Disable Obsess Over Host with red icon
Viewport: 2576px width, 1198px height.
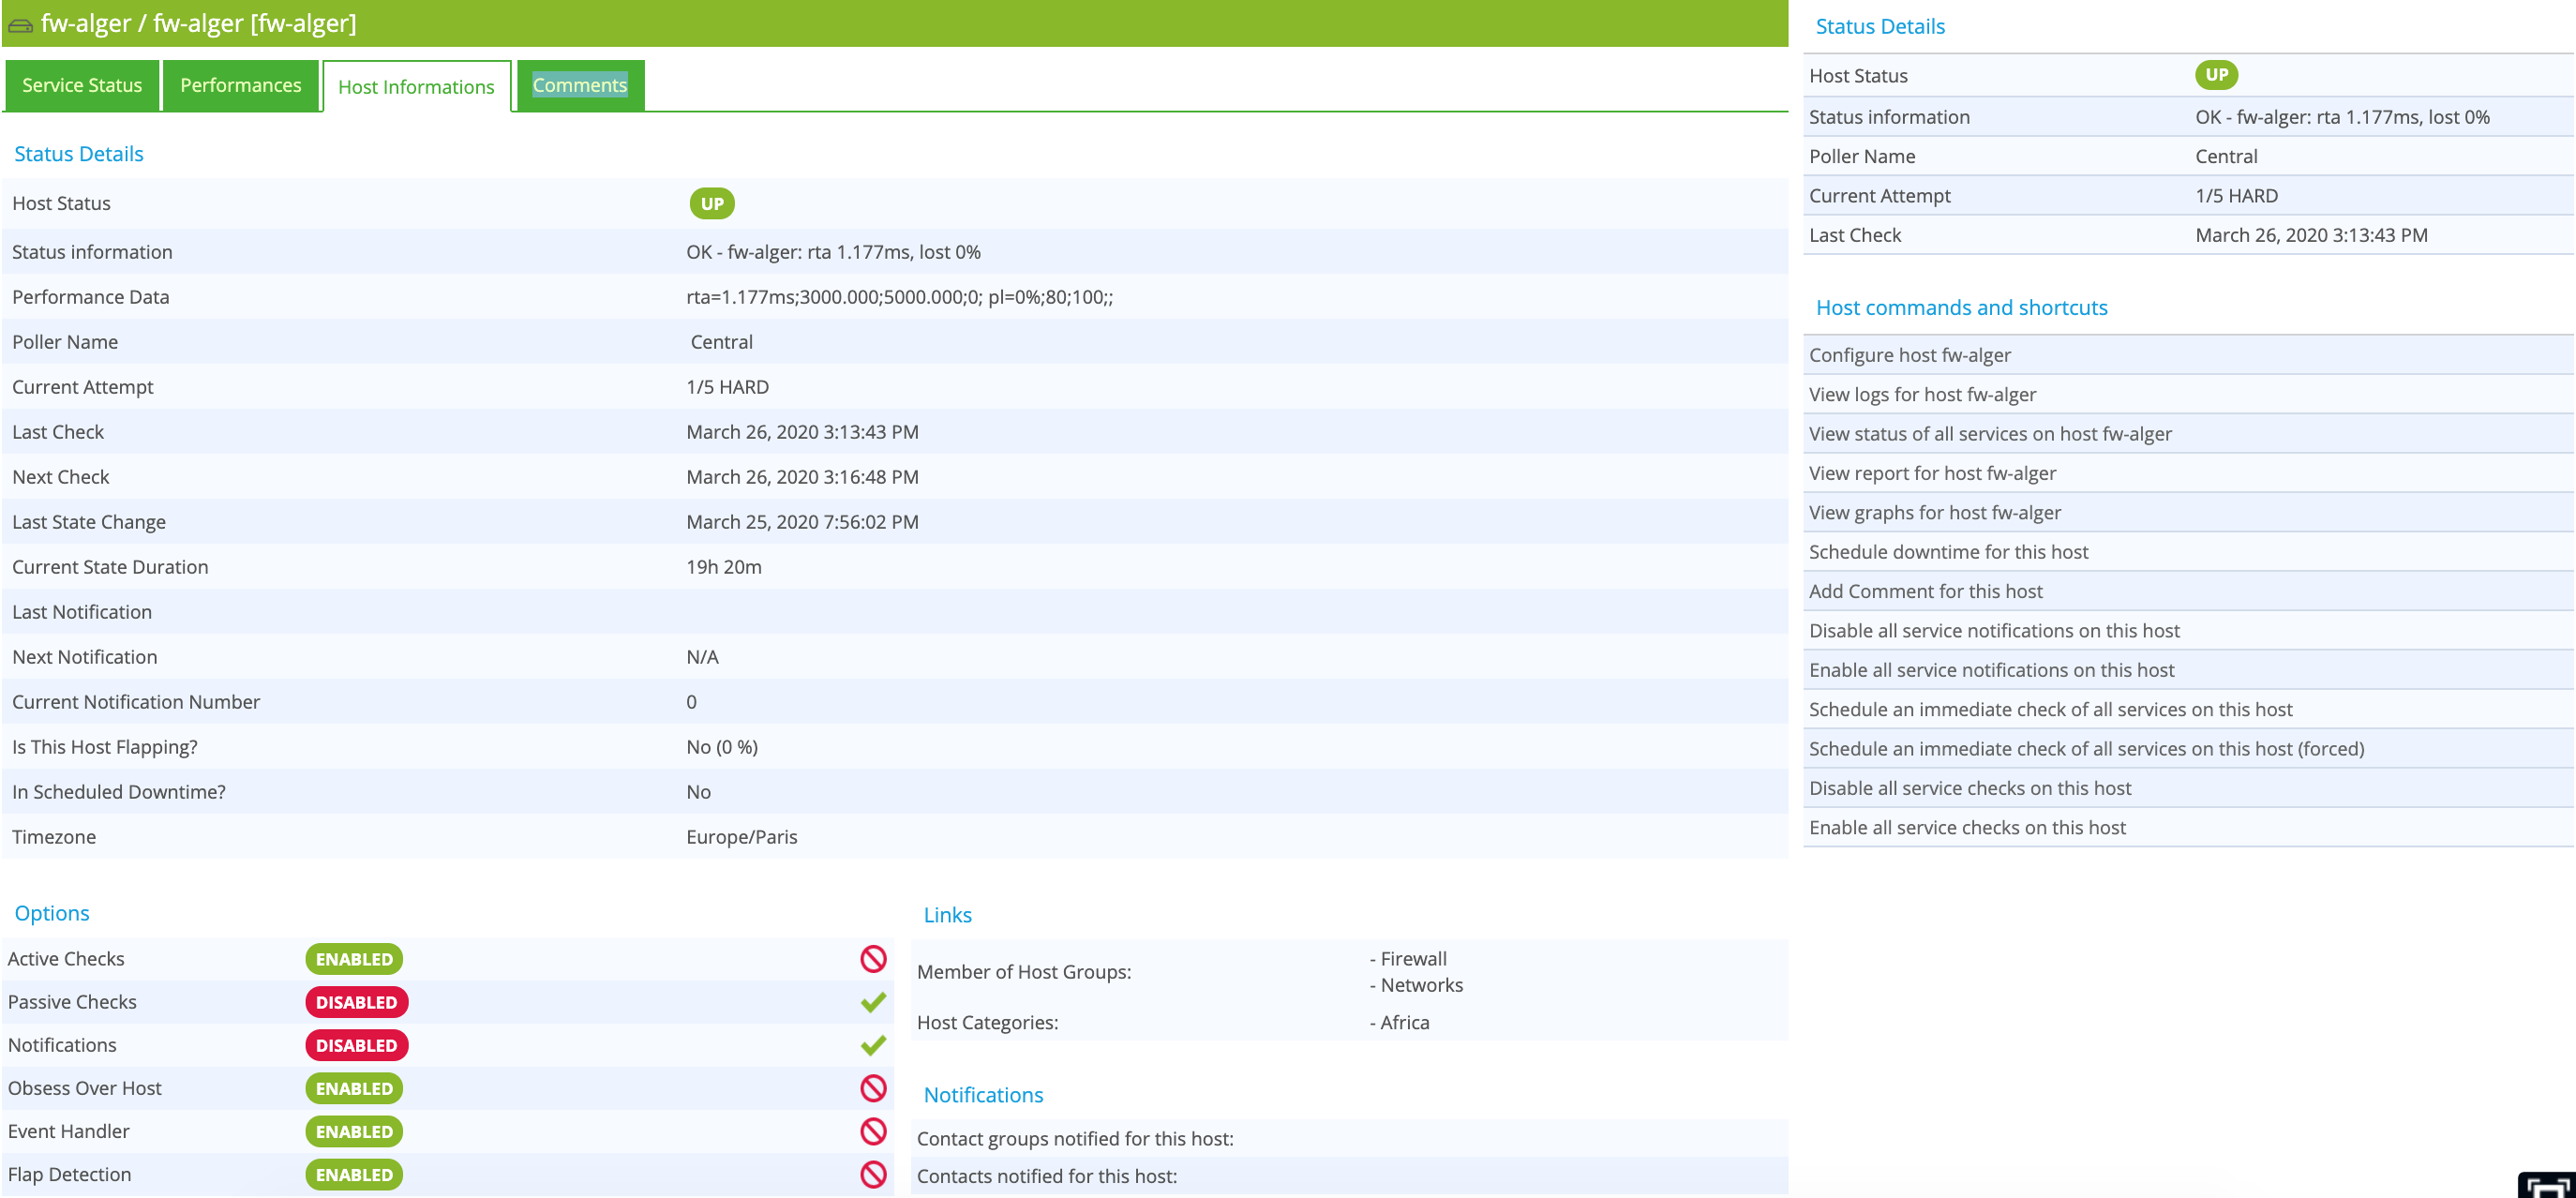click(873, 1088)
